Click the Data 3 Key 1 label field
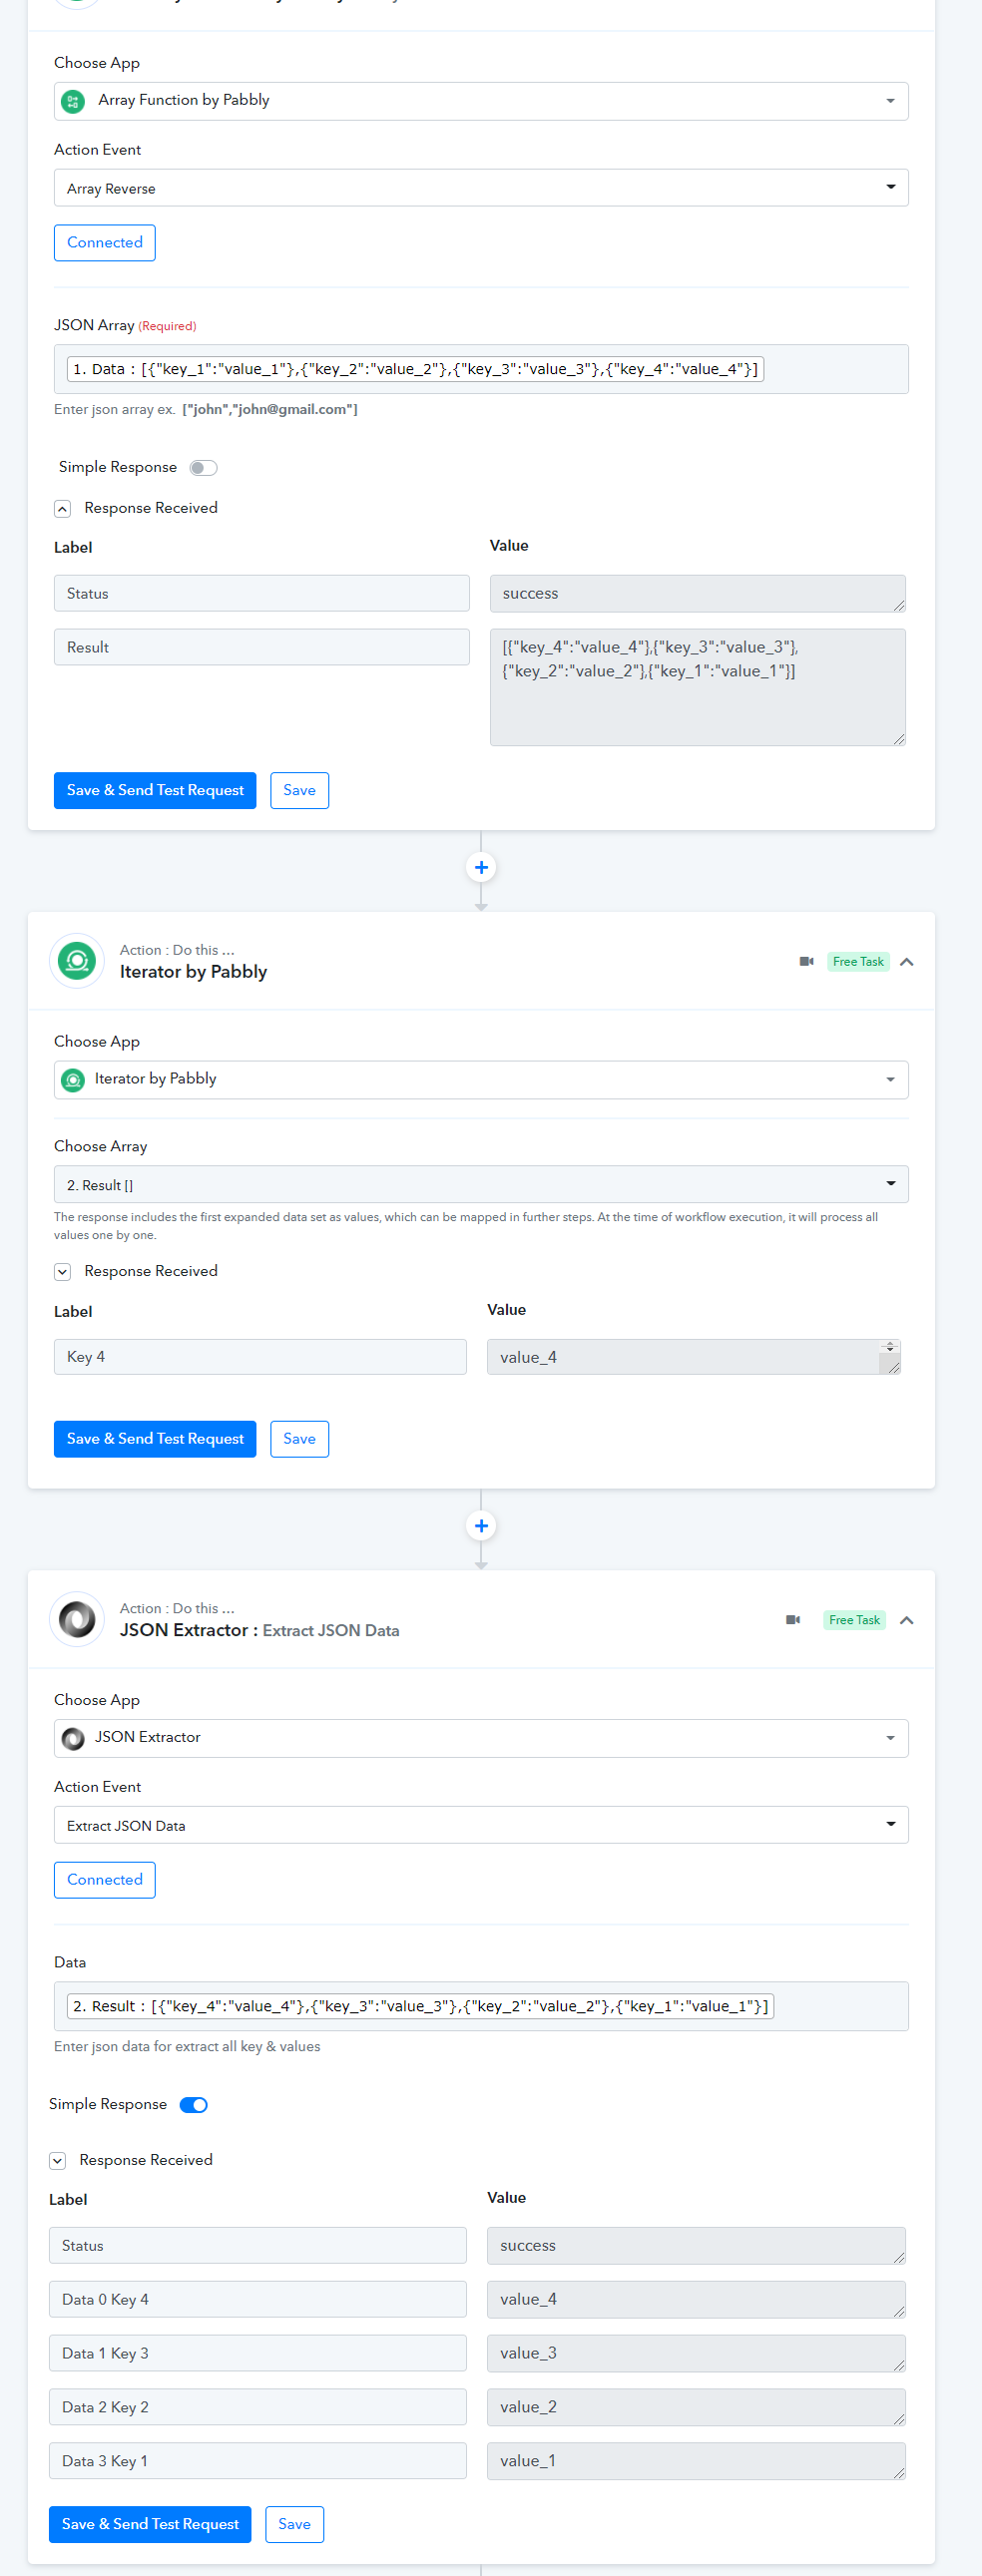The width and height of the screenshot is (982, 2576). point(258,2461)
